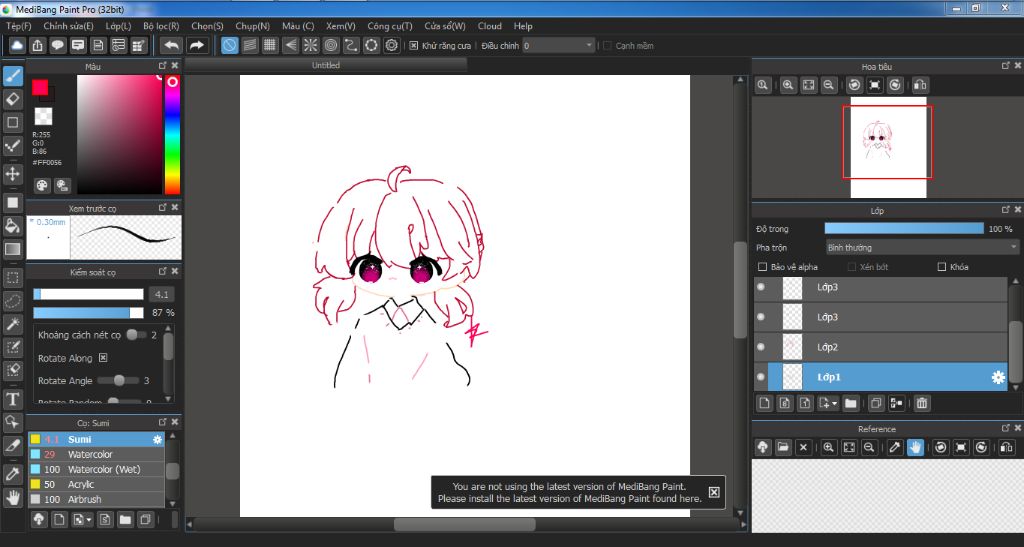
Task: Click the red foreground color swatch
Action: (40, 87)
